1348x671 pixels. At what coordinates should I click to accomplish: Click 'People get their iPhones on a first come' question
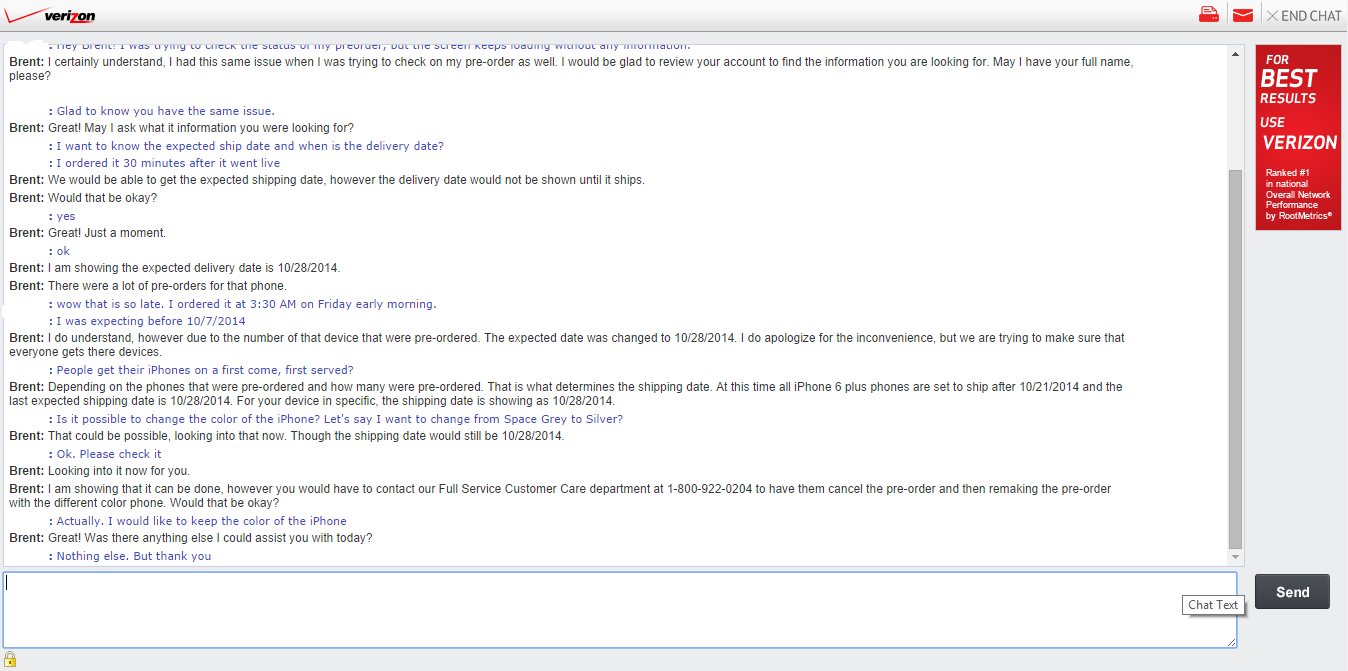(205, 370)
